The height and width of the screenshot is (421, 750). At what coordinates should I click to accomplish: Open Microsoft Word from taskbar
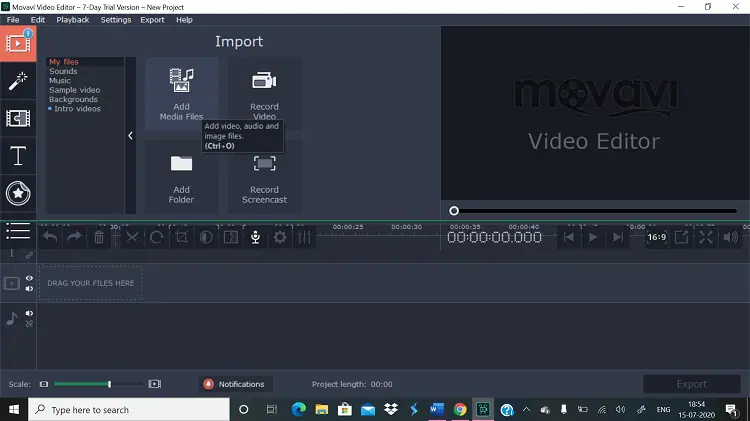tap(437, 410)
